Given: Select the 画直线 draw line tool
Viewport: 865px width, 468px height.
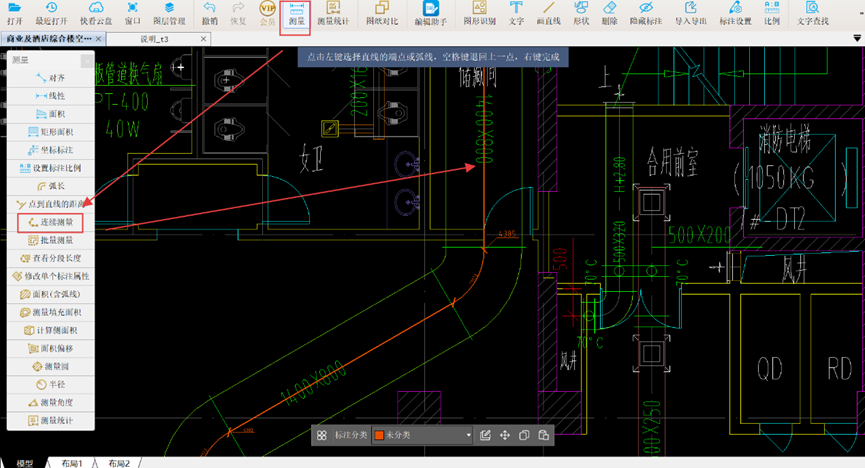Looking at the screenshot, I should coord(548,13).
